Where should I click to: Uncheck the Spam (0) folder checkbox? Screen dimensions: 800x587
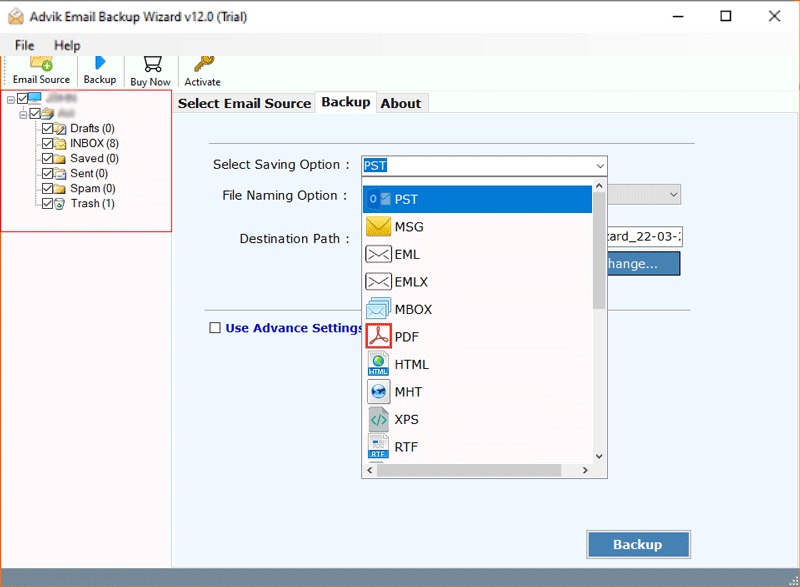point(47,188)
